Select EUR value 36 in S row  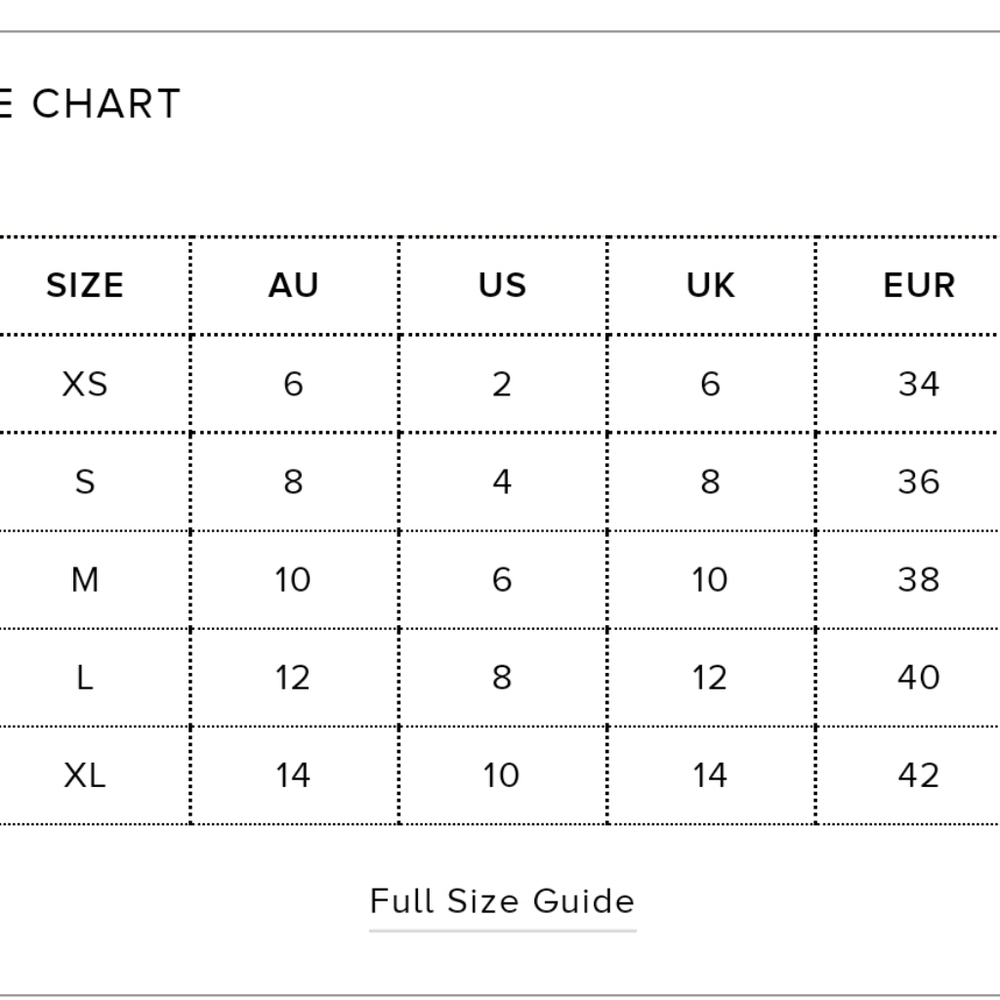(919, 482)
